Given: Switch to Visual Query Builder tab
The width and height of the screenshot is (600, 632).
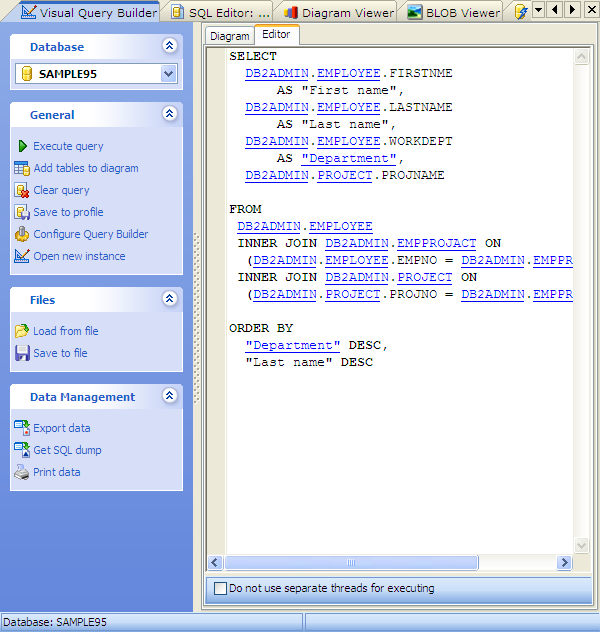Looking at the screenshot, I should [x=89, y=12].
